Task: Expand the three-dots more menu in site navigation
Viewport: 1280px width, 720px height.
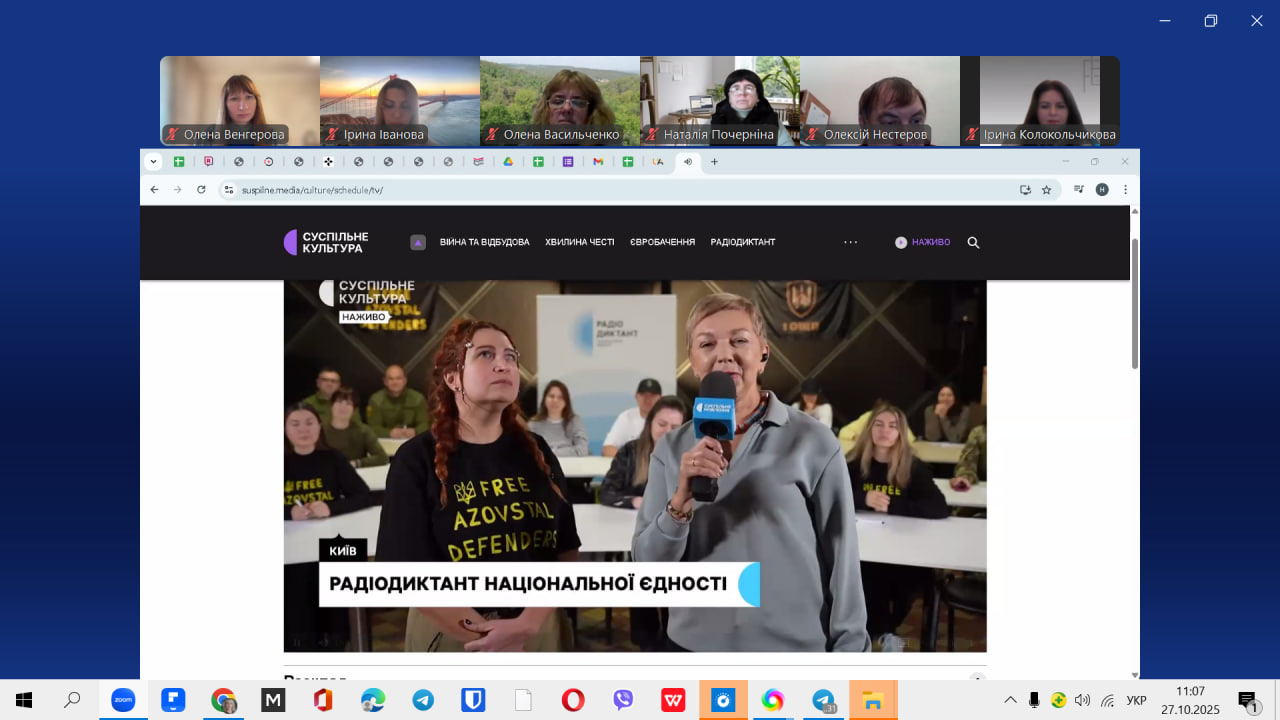Action: 850,242
